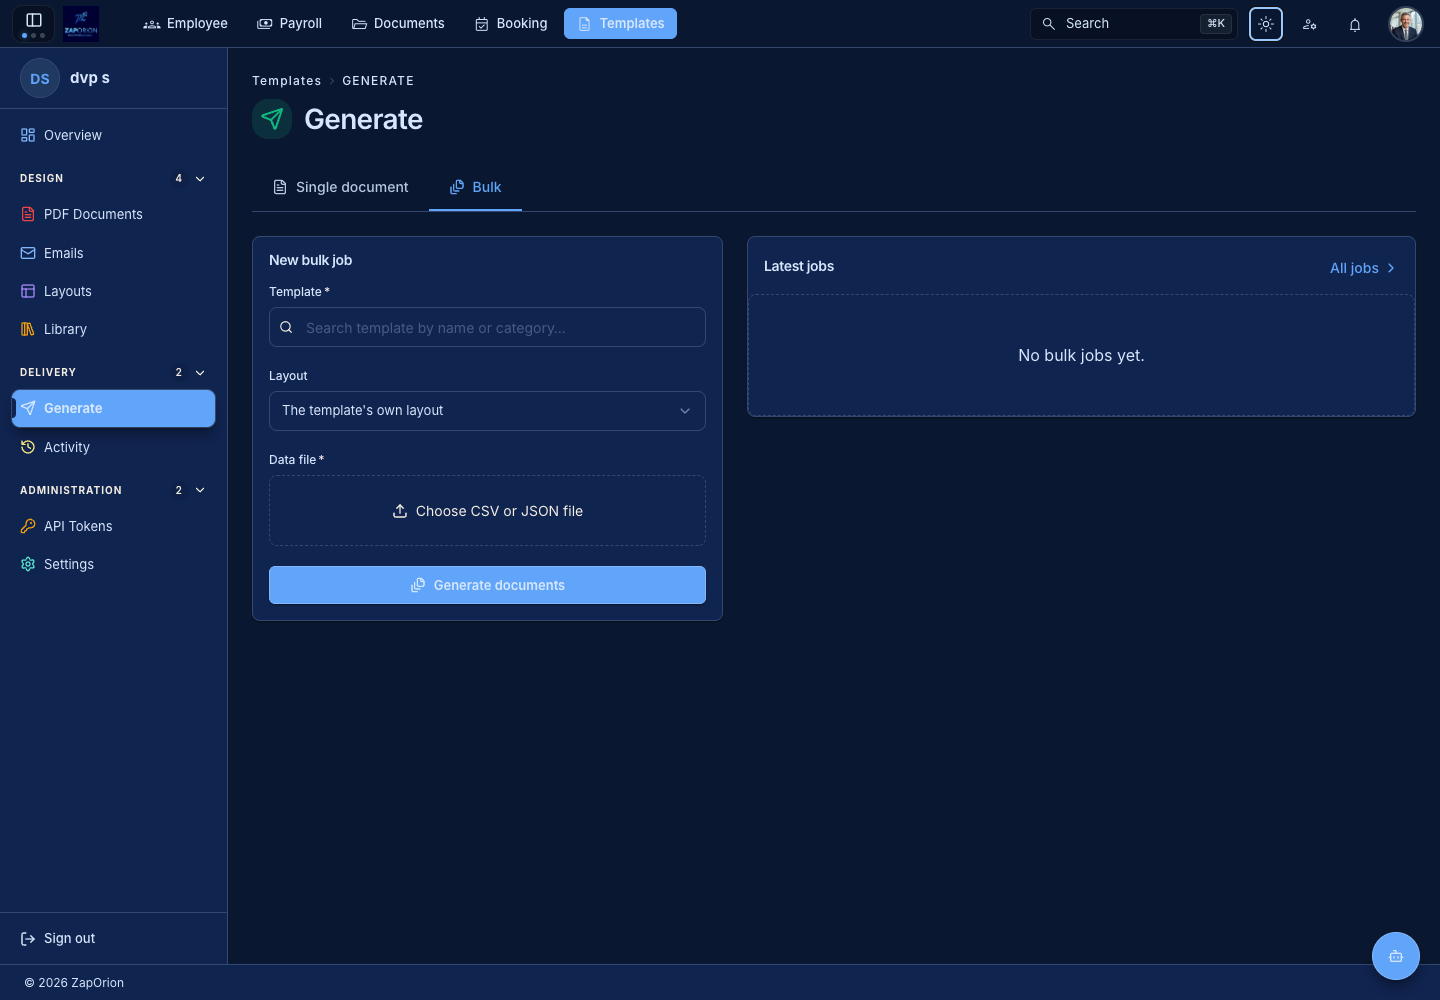
Task: Collapse the Design section chevron
Action: pyautogui.click(x=200, y=179)
